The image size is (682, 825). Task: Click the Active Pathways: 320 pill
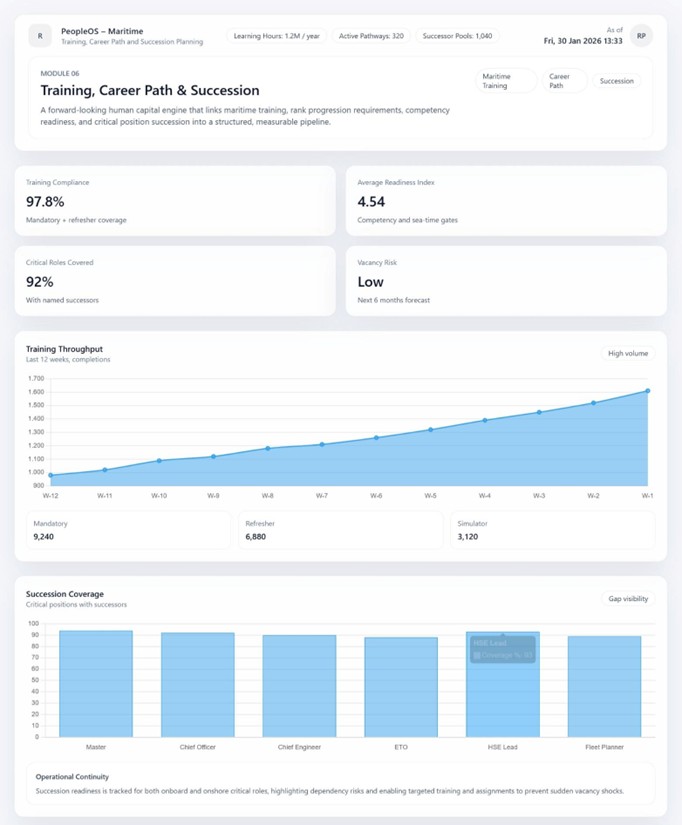click(x=370, y=36)
